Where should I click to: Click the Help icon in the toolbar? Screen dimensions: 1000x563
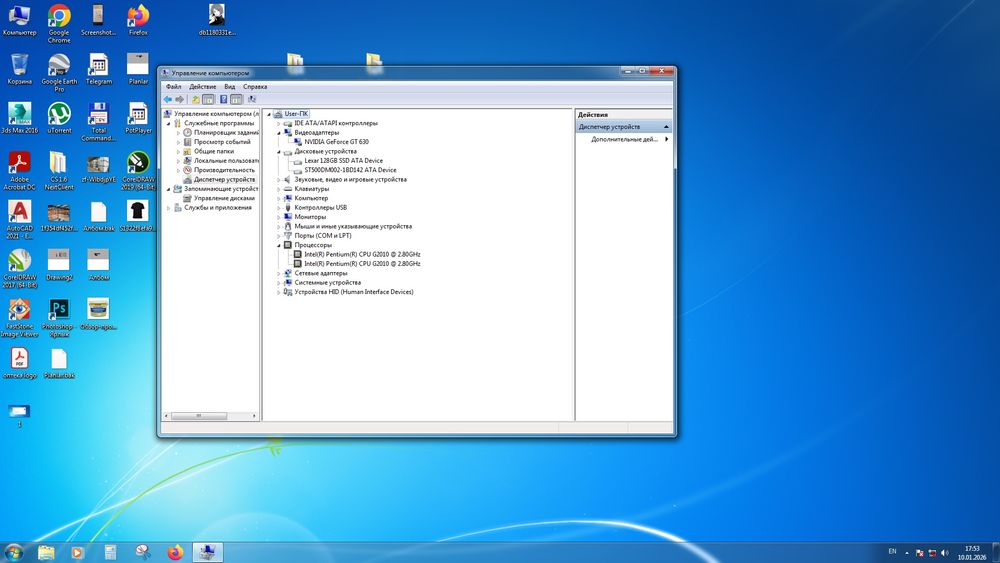[223, 100]
